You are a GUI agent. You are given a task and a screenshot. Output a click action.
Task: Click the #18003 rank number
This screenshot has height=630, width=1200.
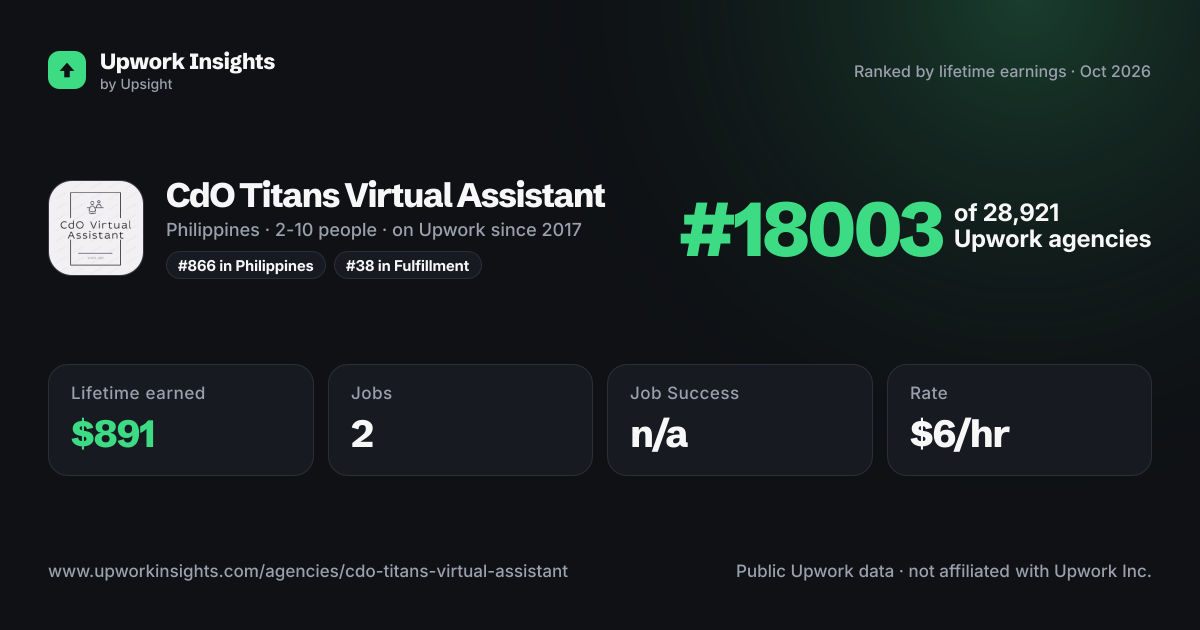pos(811,231)
